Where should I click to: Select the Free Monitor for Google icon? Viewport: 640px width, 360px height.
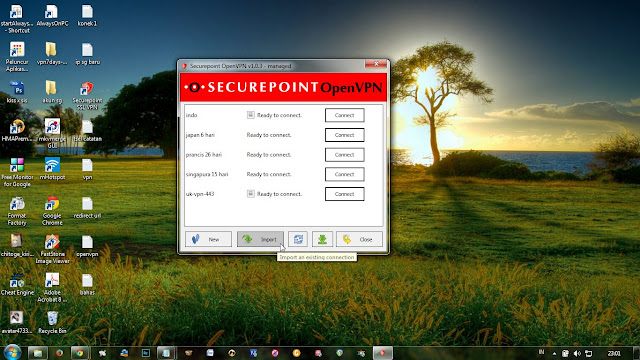[x=17, y=172]
